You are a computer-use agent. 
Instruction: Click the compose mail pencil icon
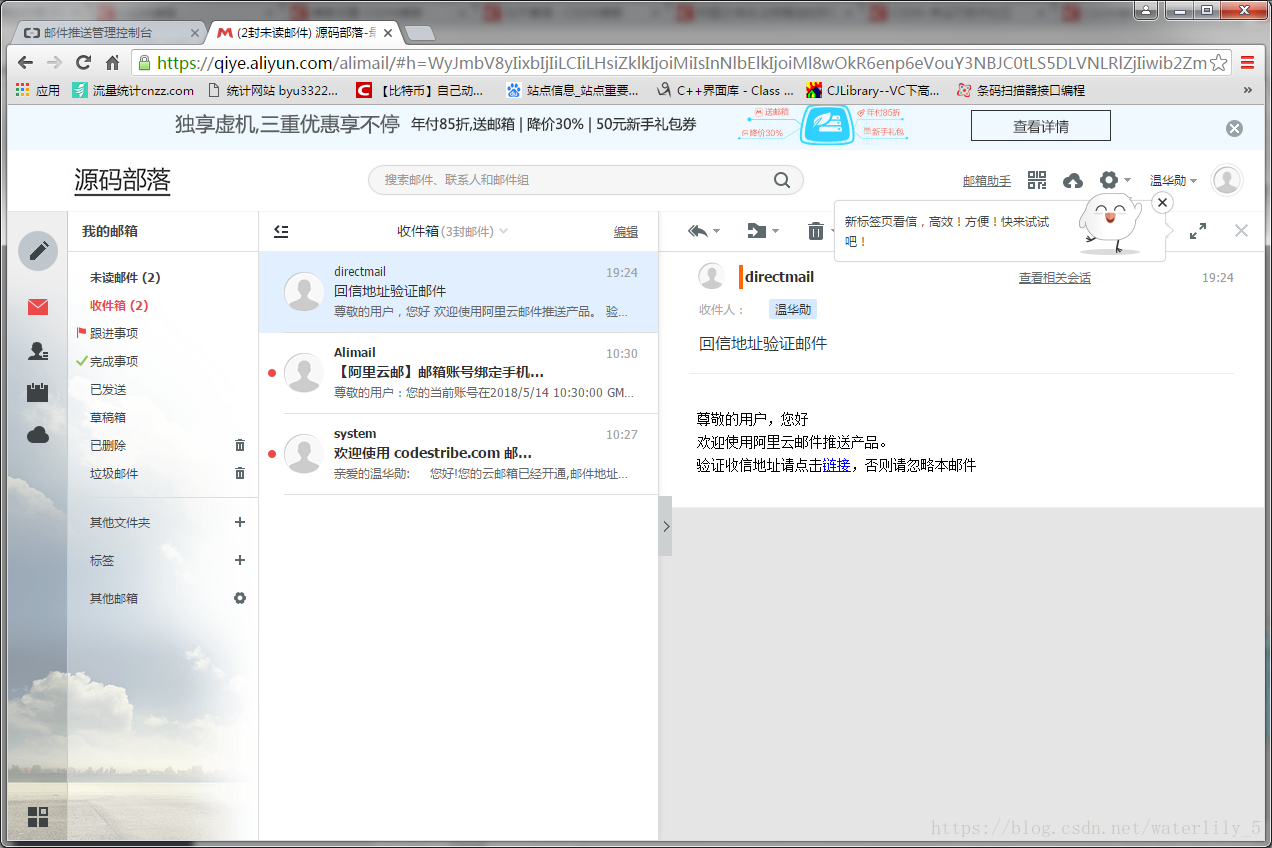click(38, 250)
